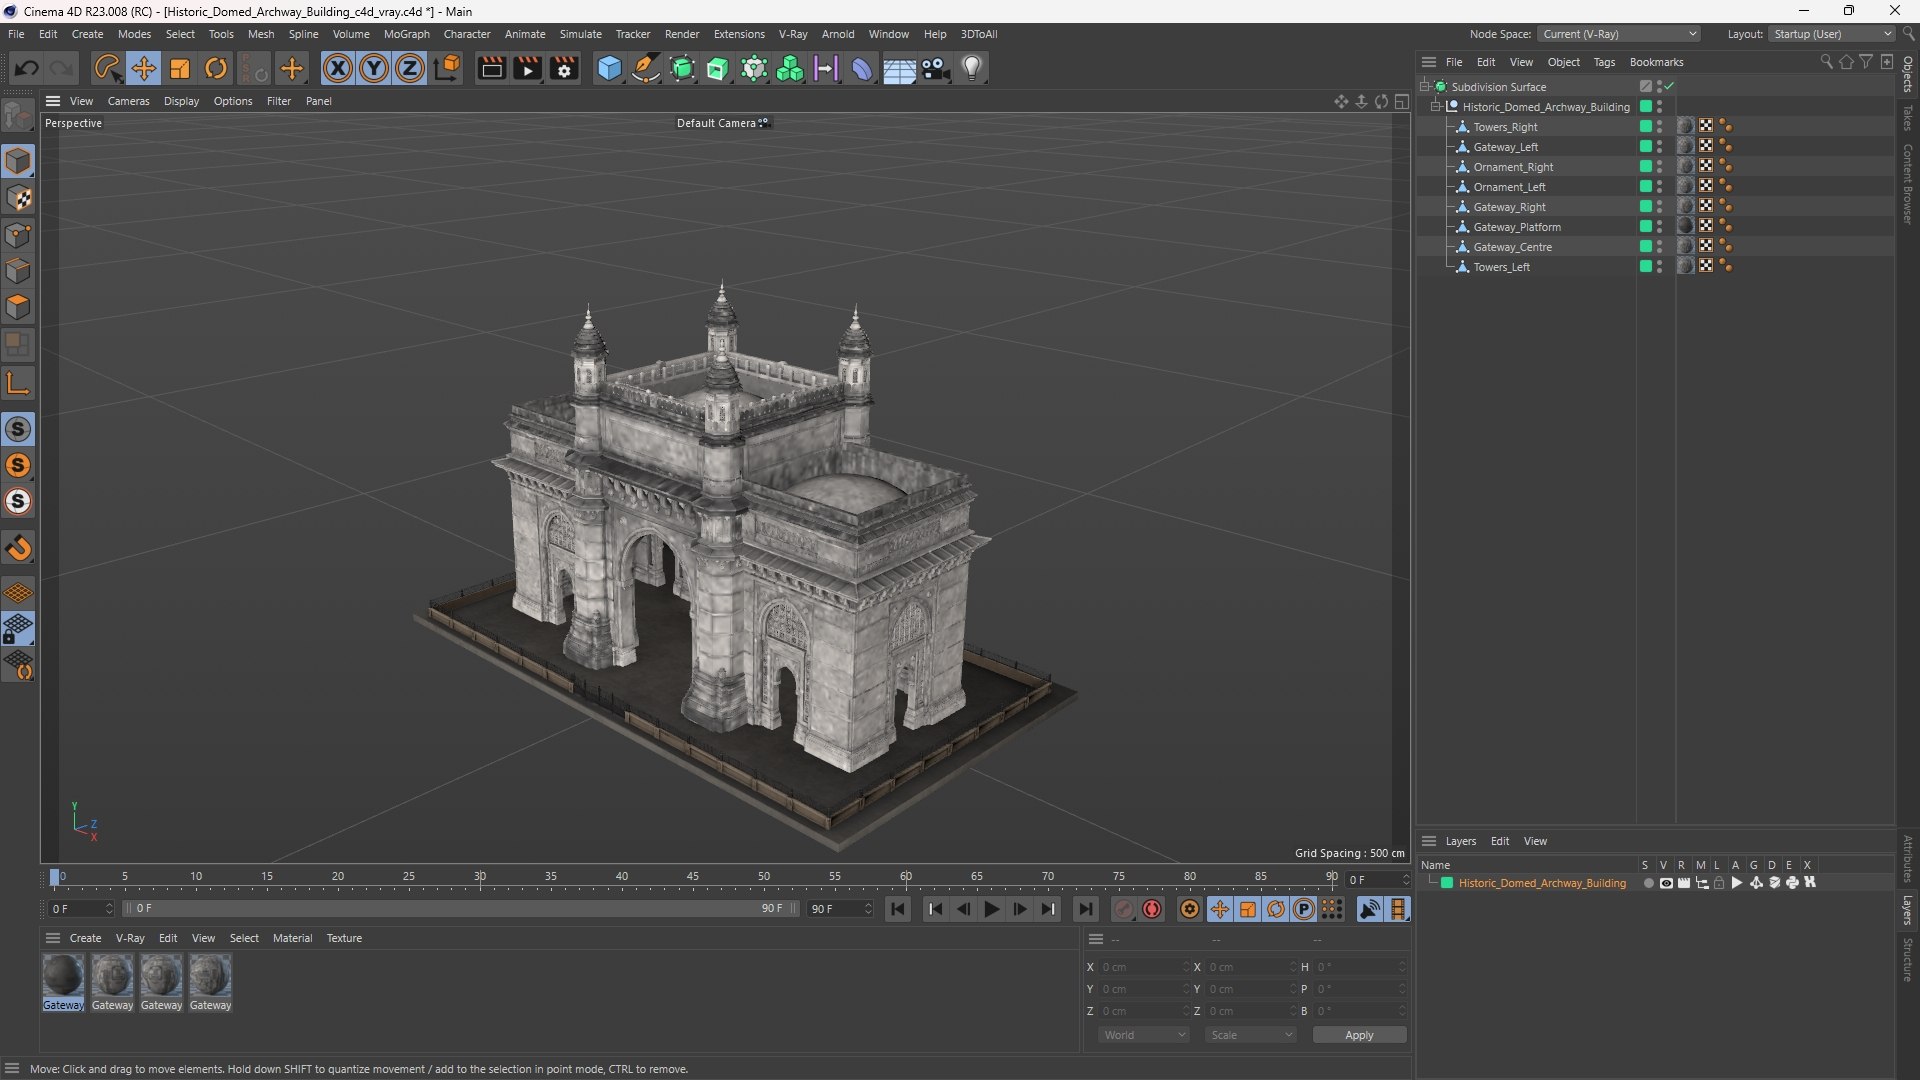Viewport: 1920px width, 1080px height.
Task: Toggle visibility dots for Towers_Right
Action: tap(1659, 127)
